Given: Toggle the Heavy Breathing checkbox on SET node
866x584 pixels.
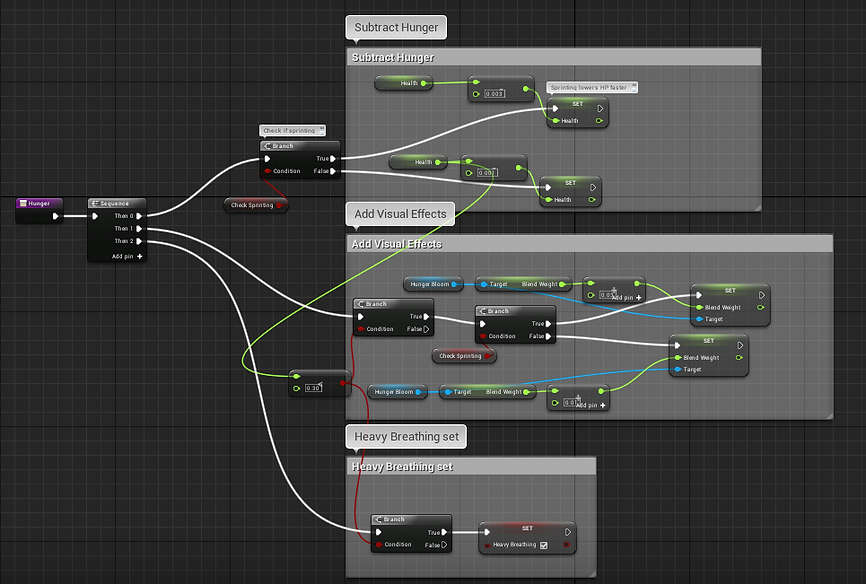Looking at the screenshot, I should (543, 545).
